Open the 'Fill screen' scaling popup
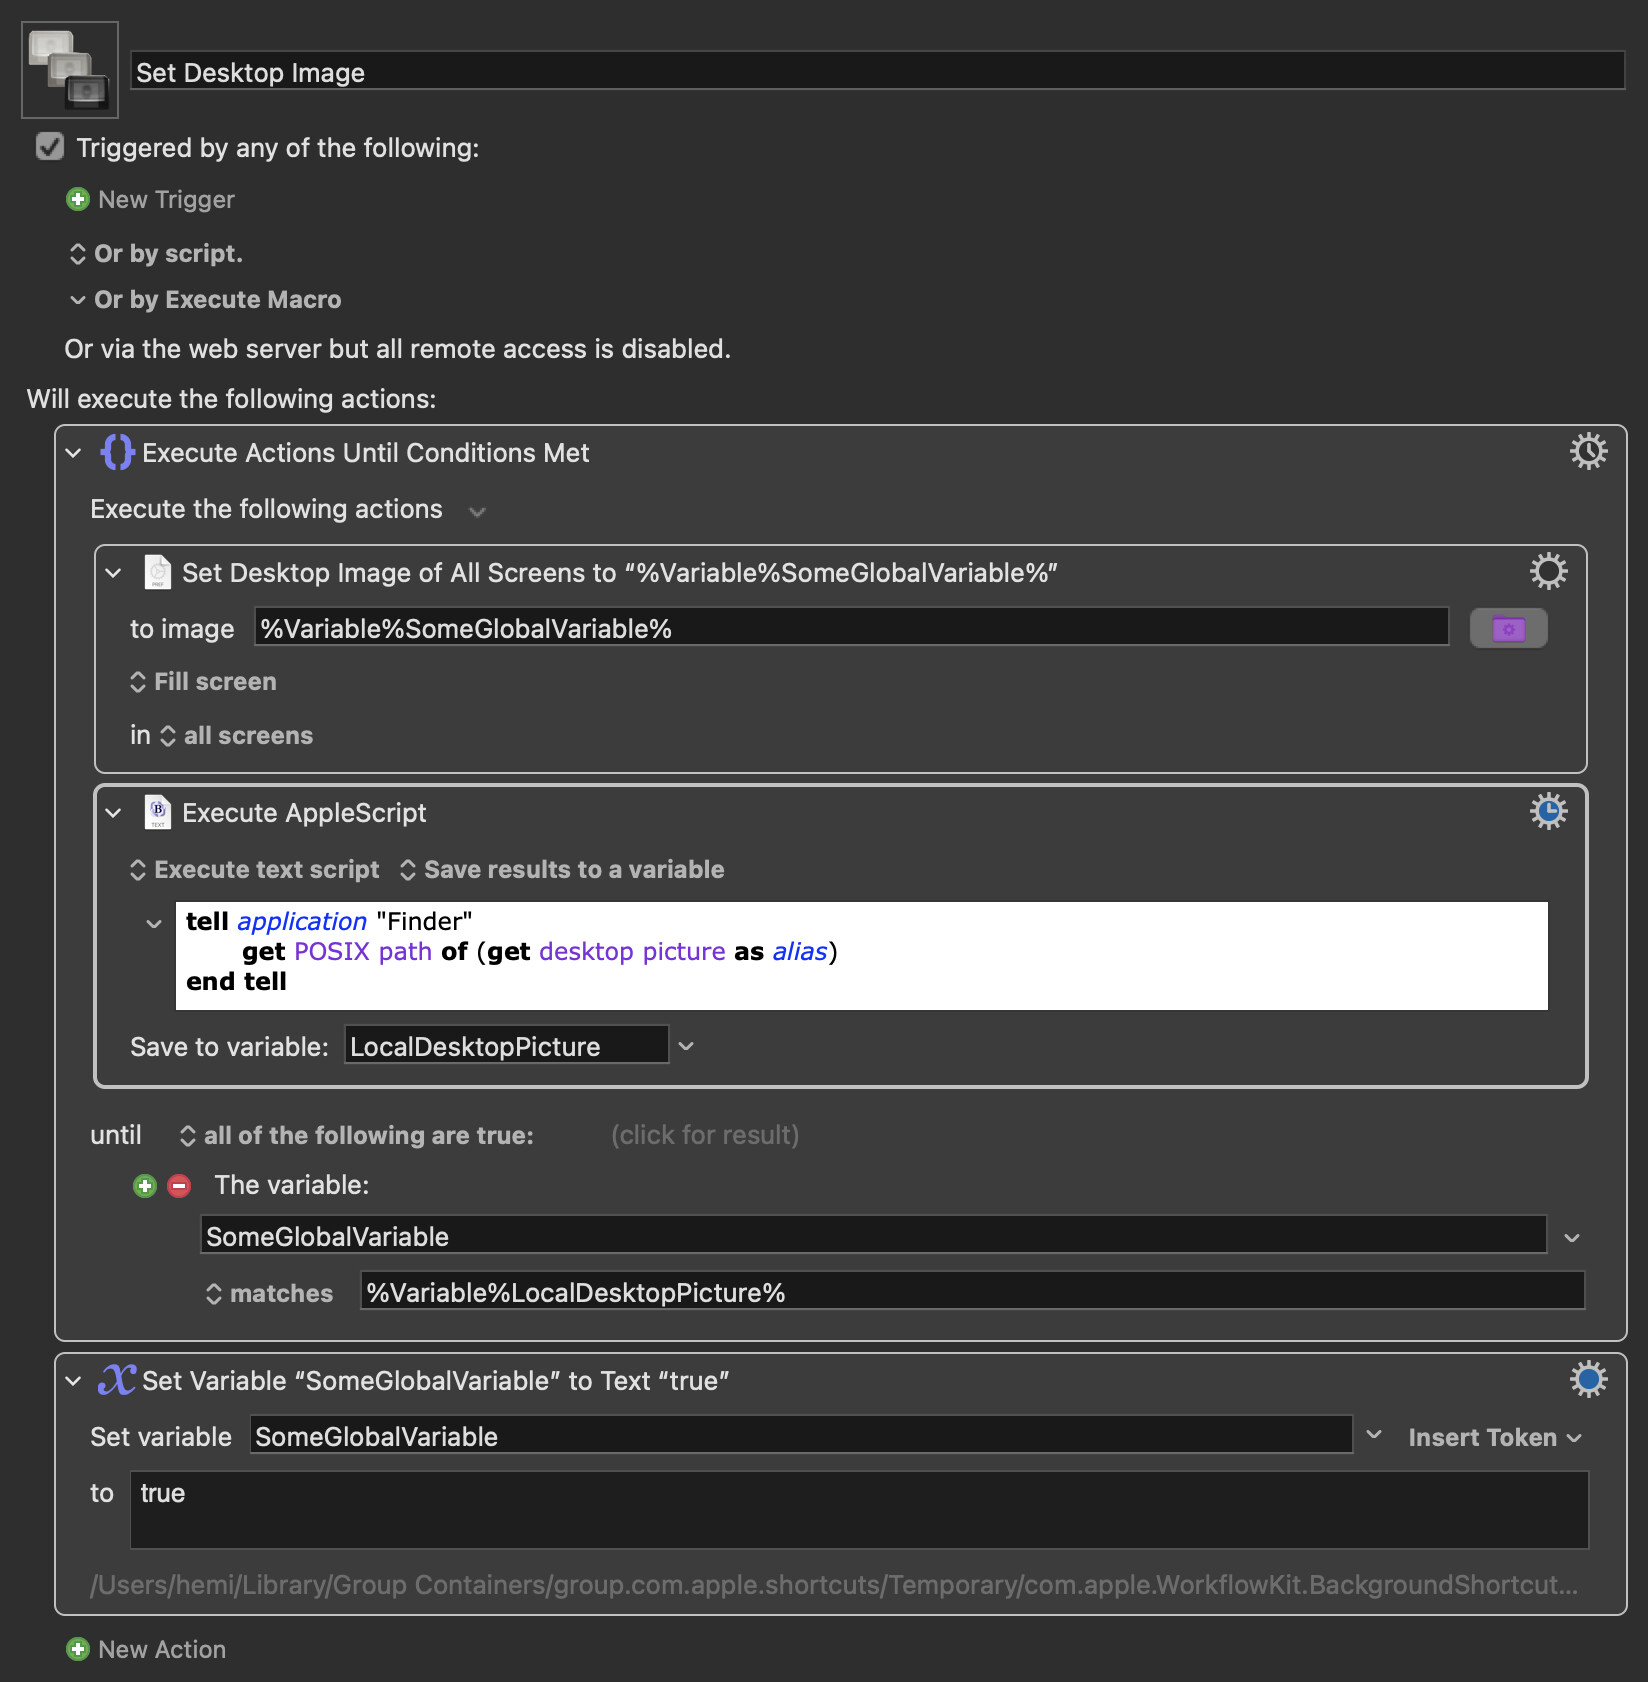Screen dimensions: 1648x1682 204,682
